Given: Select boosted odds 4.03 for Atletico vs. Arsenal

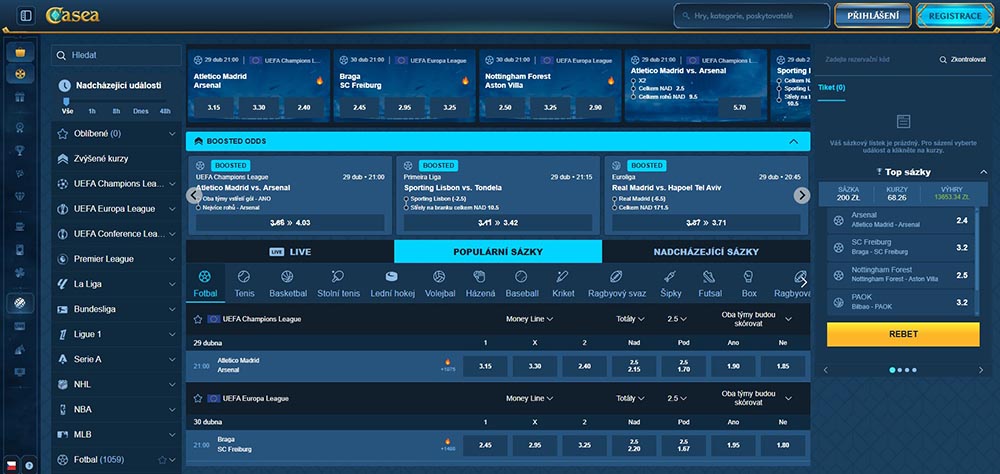Looking at the screenshot, I should pyautogui.click(x=290, y=223).
